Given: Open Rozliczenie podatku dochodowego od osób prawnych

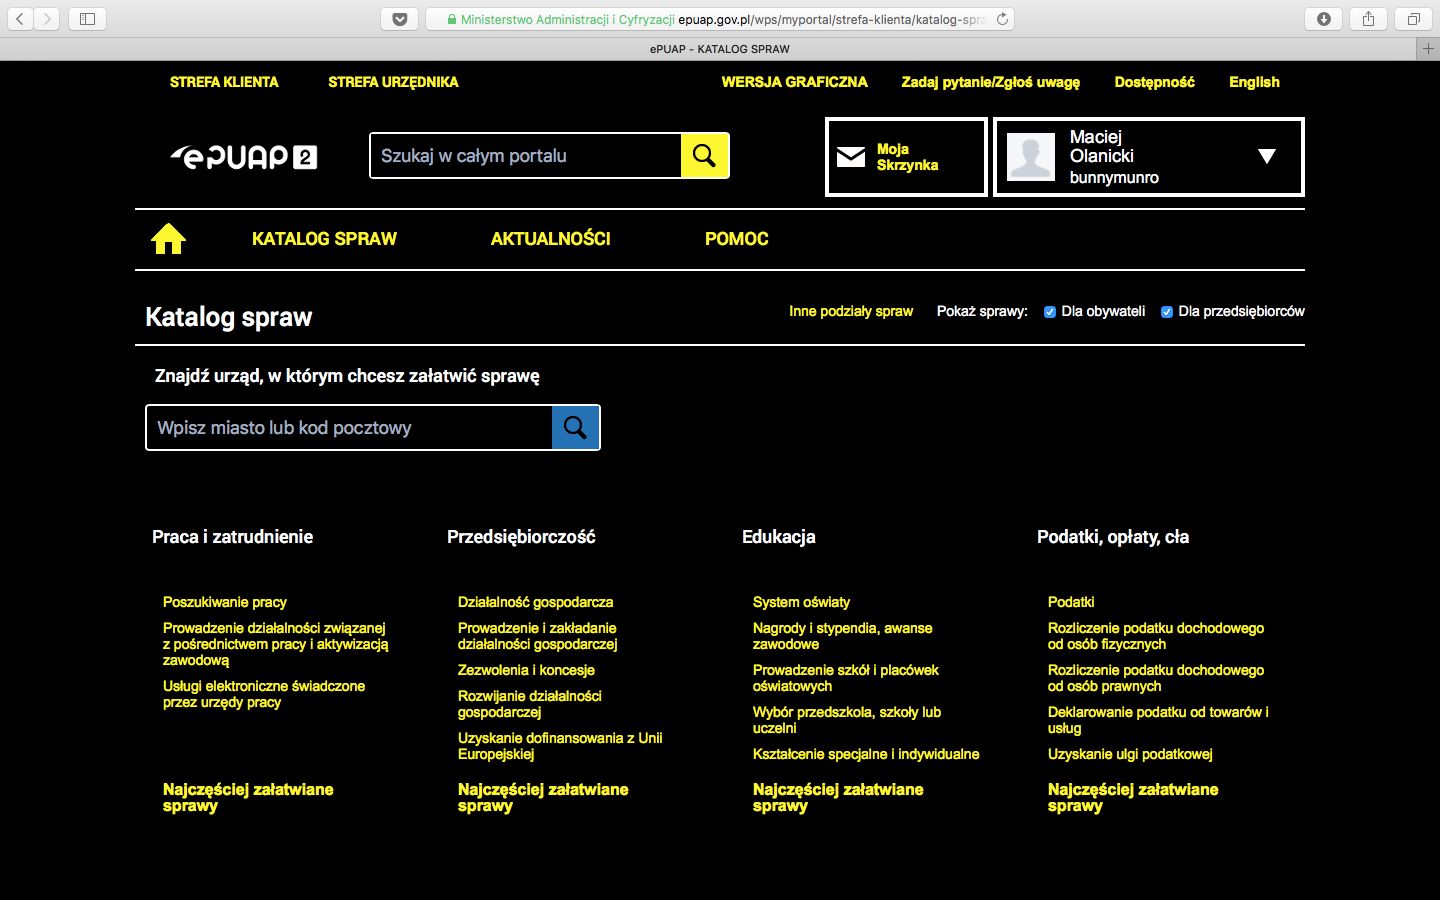Looking at the screenshot, I should tap(1156, 678).
